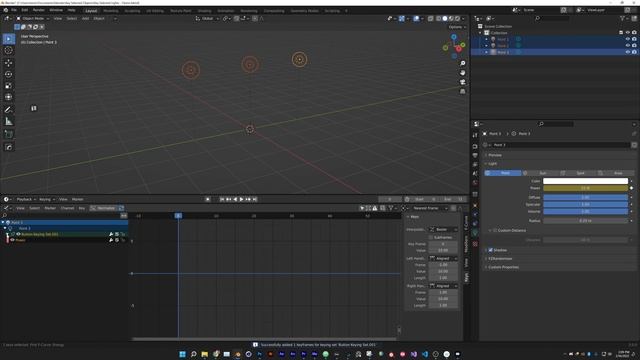Select the Measure tool
The width and height of the screenshot is (640, 360).
point(9,121)
